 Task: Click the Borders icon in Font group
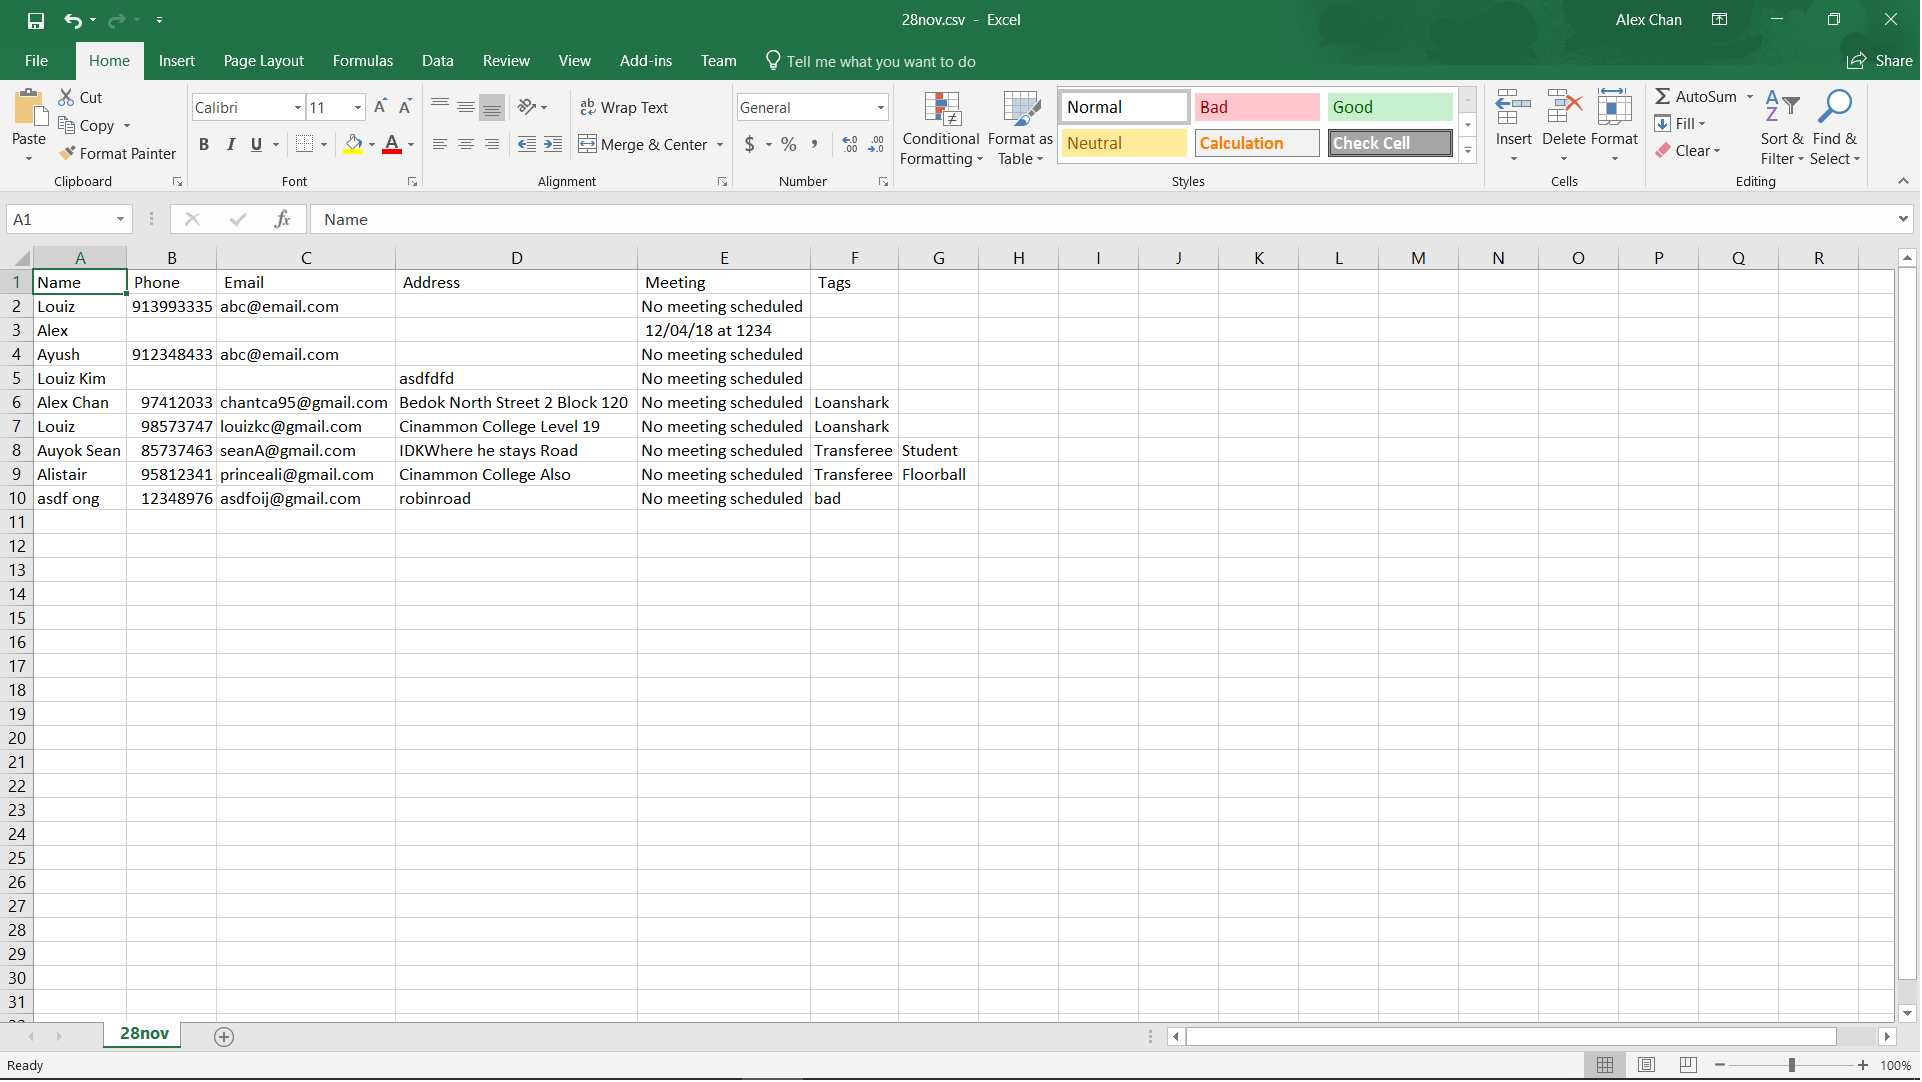click(x=305, y=144)
